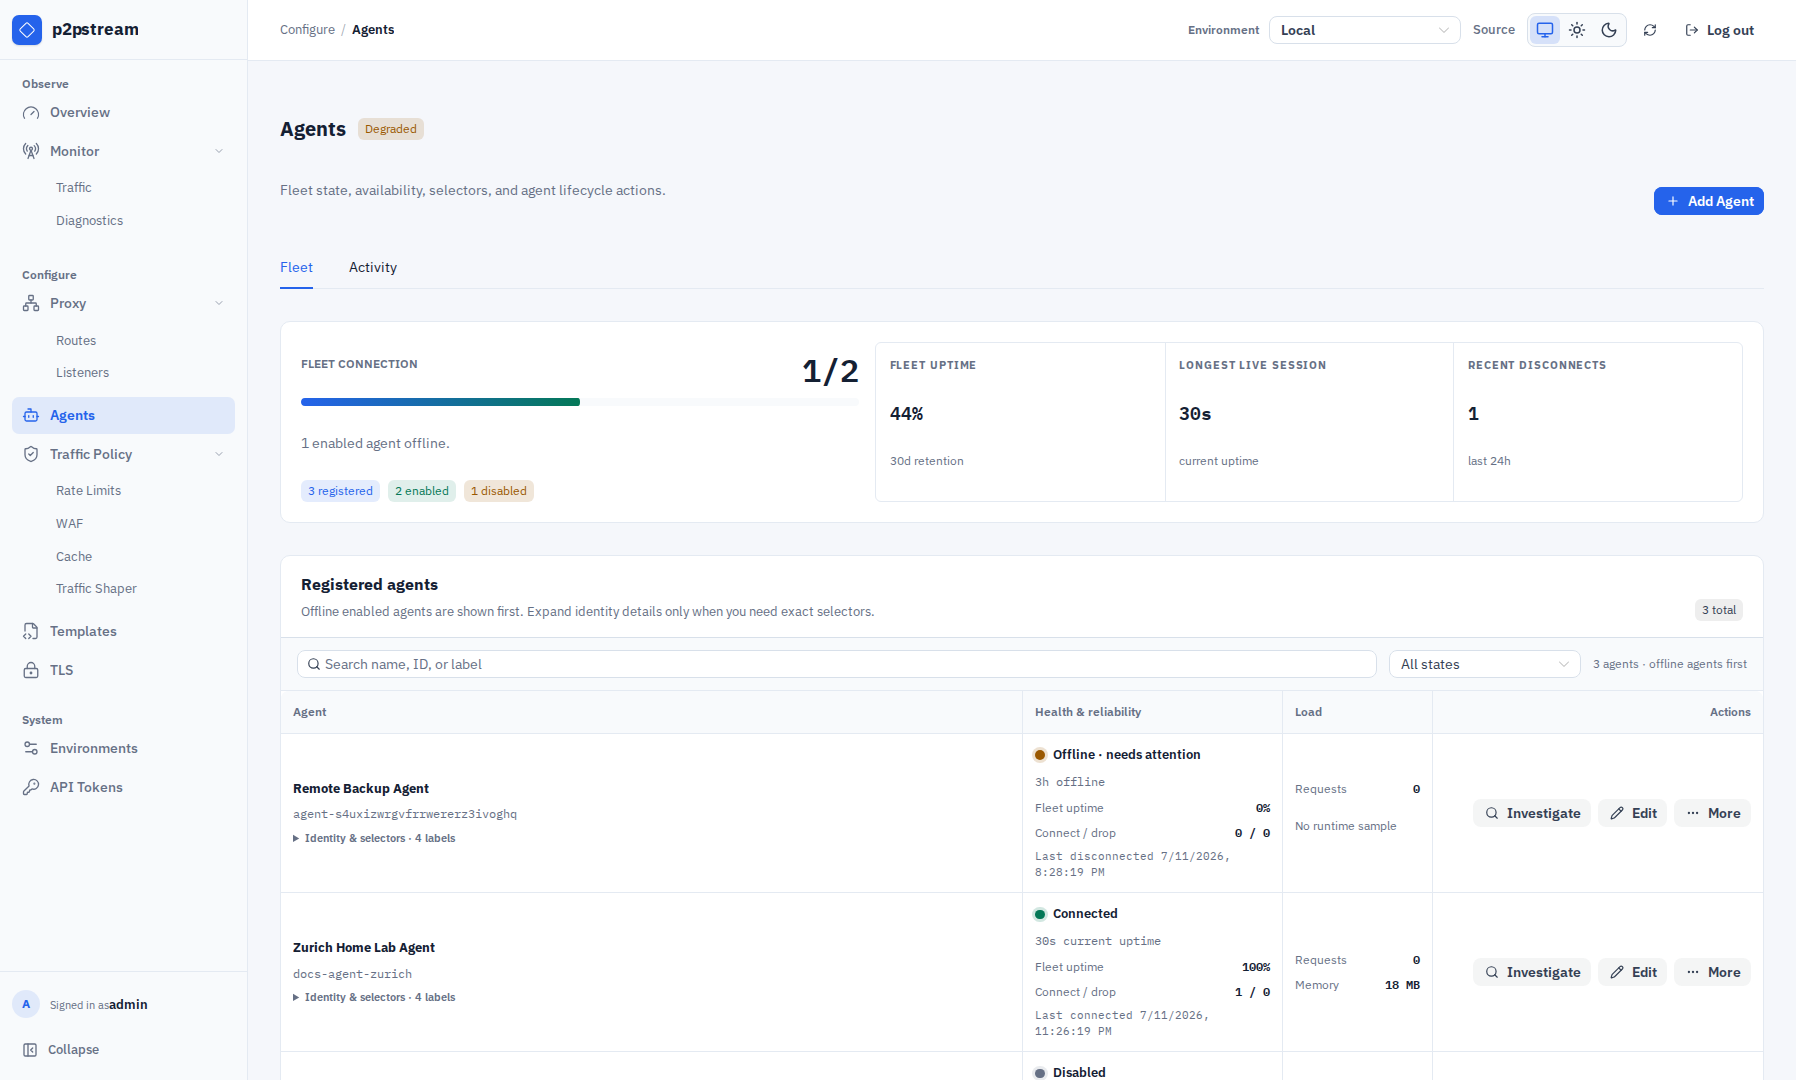Open More menu for Remote Backup Agent

click(x=1713, y=813)
